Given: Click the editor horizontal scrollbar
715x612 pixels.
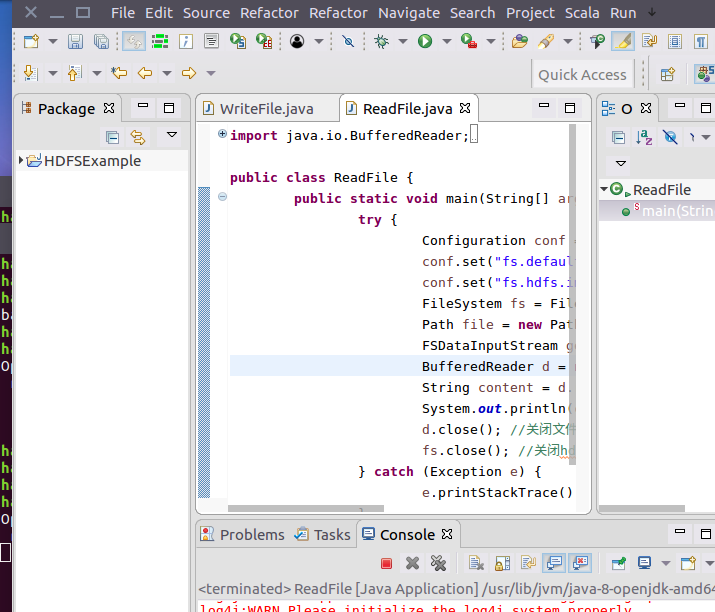Looking at the screenshot, I should [x=306, y=508].
